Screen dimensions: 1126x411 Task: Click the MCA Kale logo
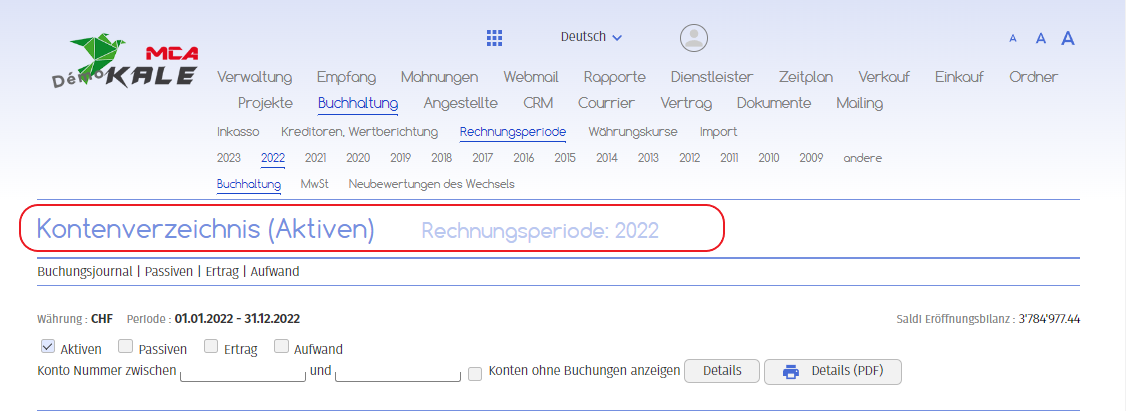(126, 67)
